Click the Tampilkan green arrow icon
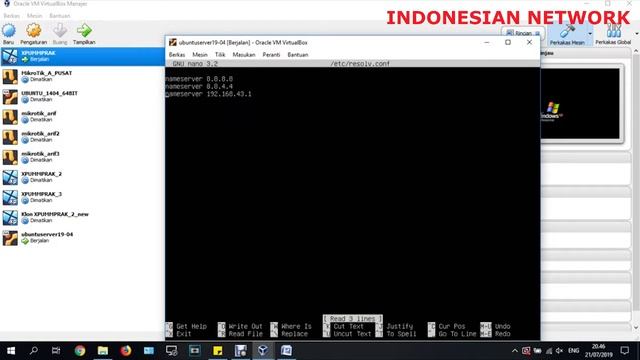The width and height of the screenshot is (640, 360). point(84,30)
